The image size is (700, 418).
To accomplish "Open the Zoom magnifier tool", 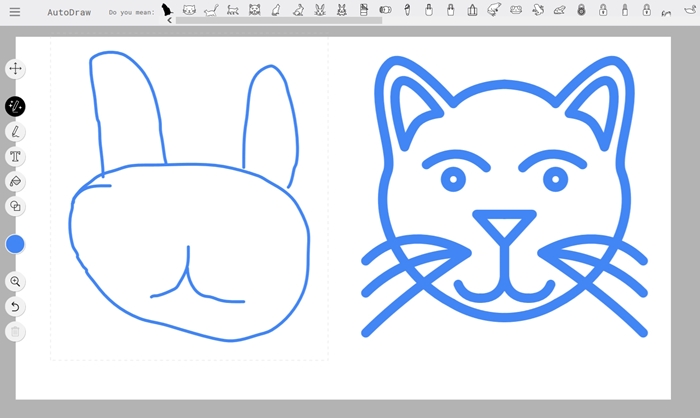I will point(15,282).
